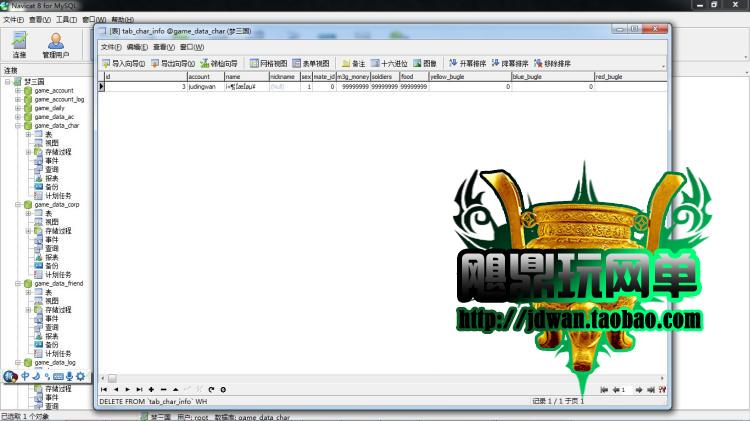Image resolution: width=750 pixels, height=421 pixels.
Task: Select the nickname (Null) cell
Action: pos(284,87)
